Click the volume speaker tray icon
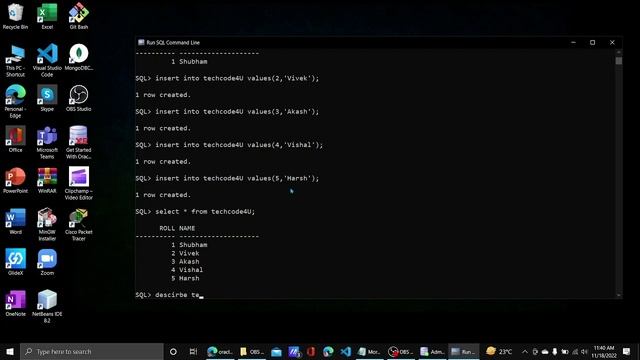The image size is (640, 360). coord(584,351)
